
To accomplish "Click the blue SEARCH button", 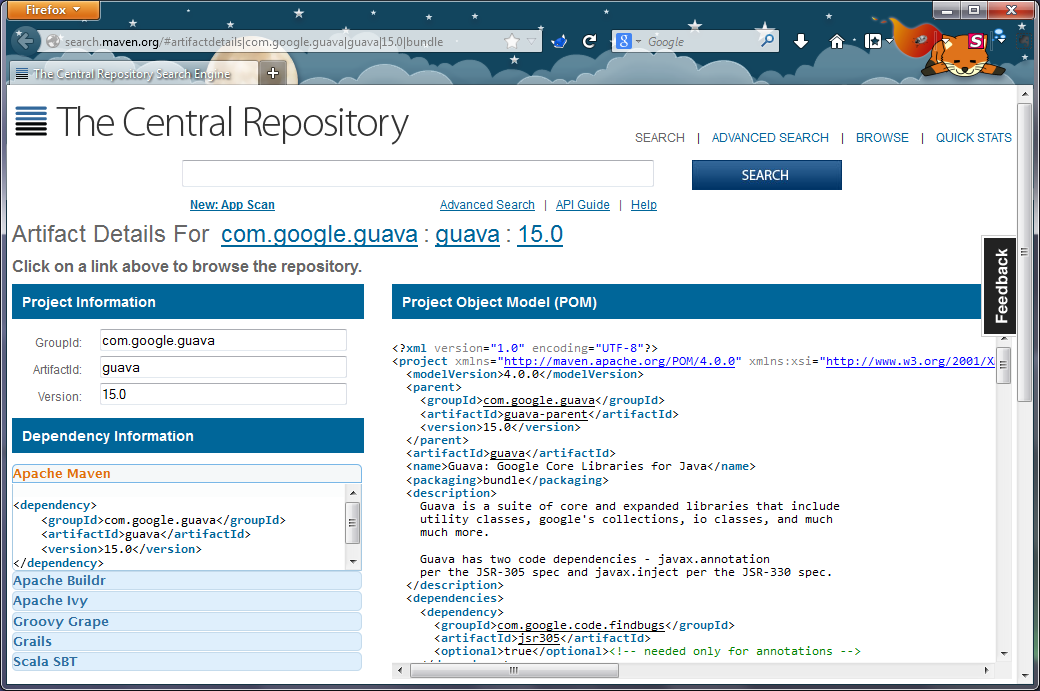I will (x=767, y=175).
